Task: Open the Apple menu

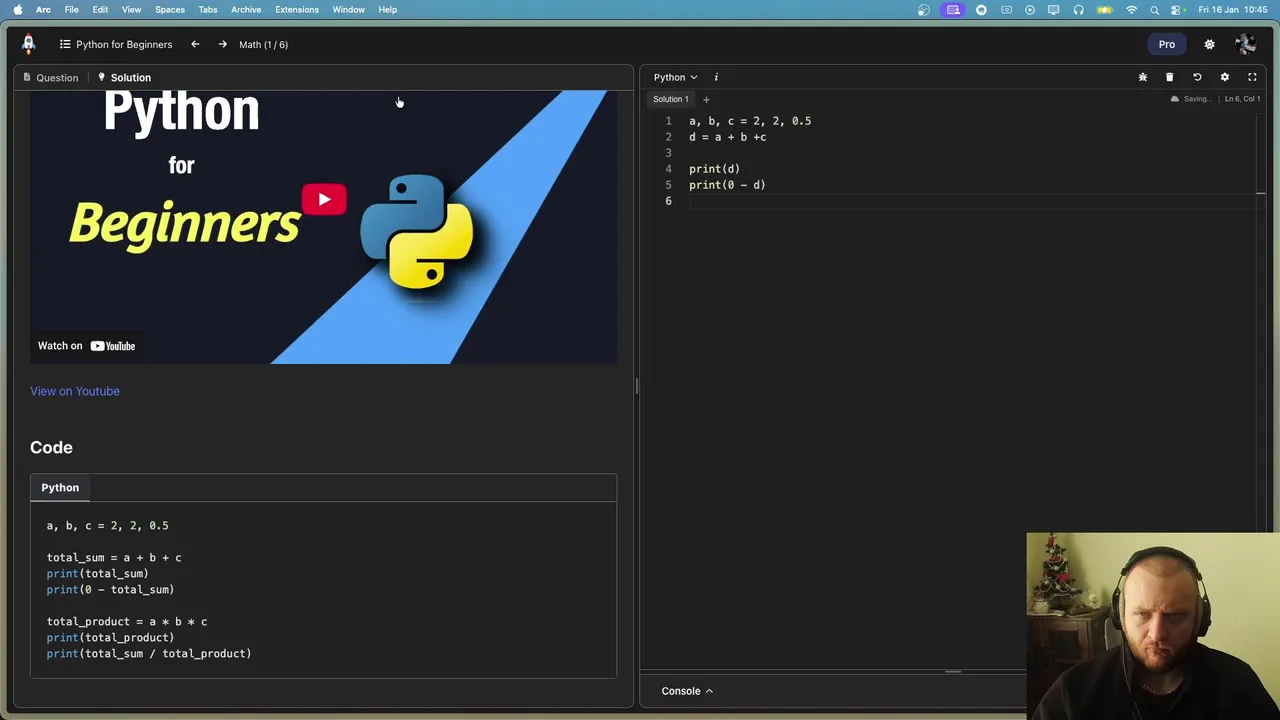Action: pos(17,10)
